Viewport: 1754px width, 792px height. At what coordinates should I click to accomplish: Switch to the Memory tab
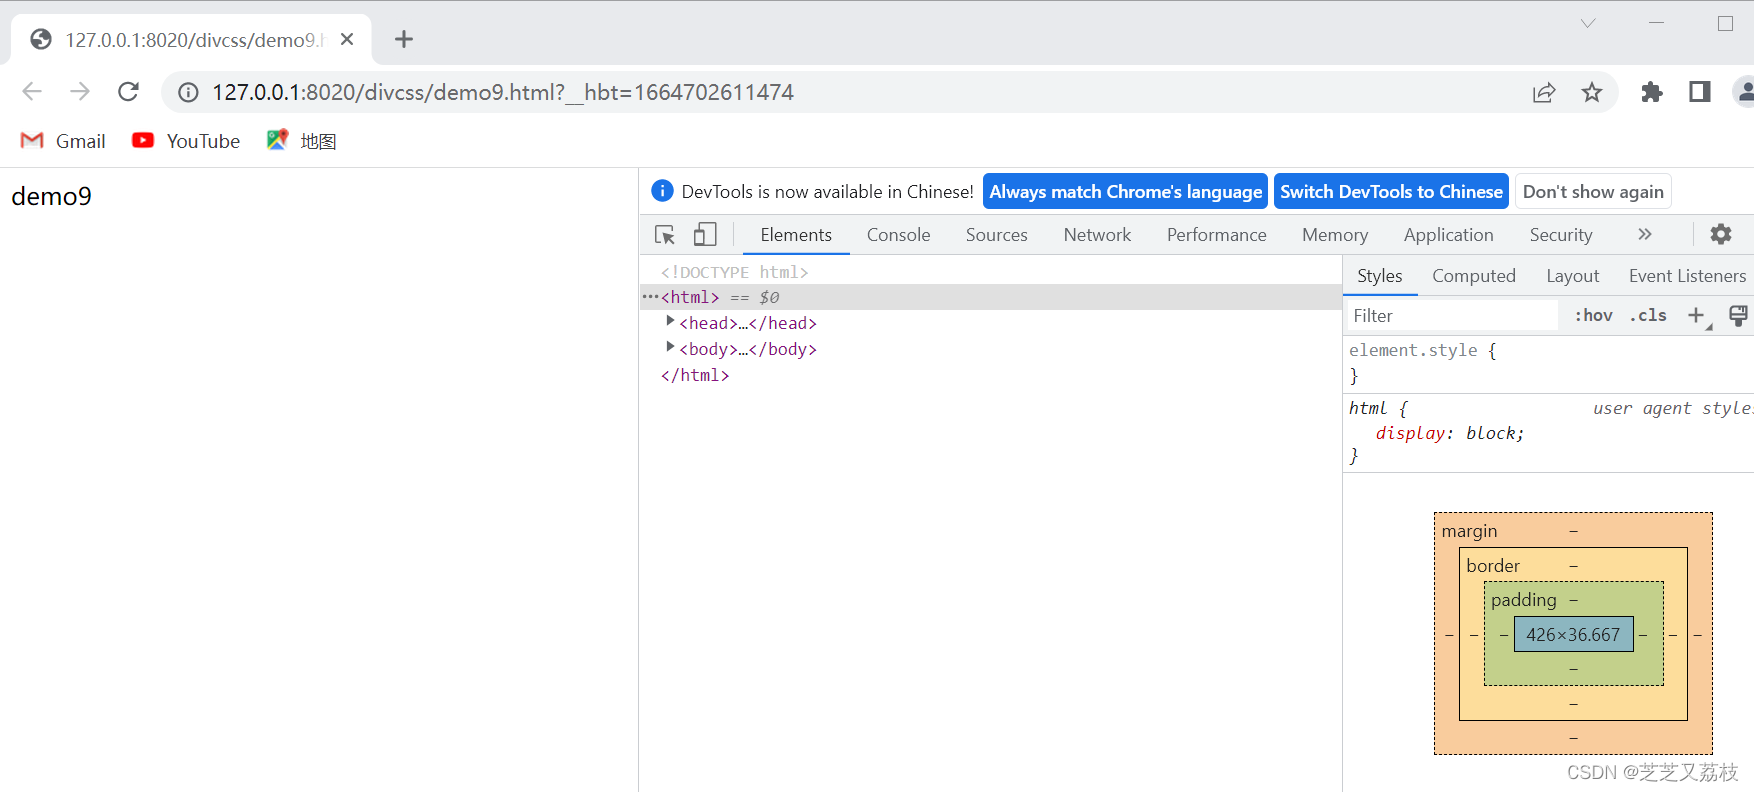(x=1334, y=235)
